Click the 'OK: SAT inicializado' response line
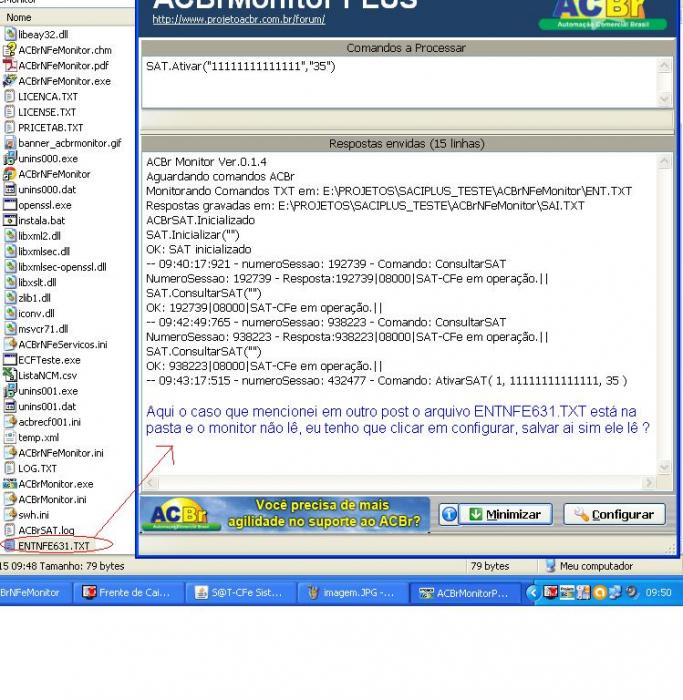 (199, 249)
